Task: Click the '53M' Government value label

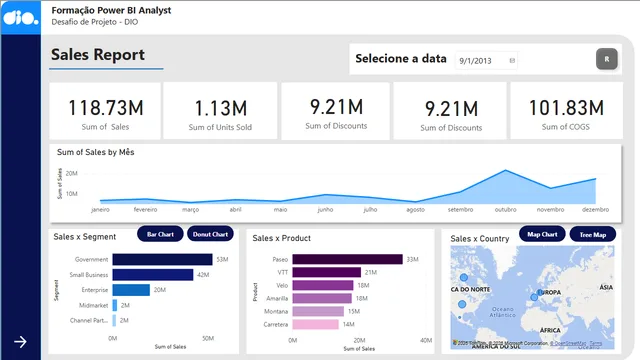Action: tap(222, 260)
